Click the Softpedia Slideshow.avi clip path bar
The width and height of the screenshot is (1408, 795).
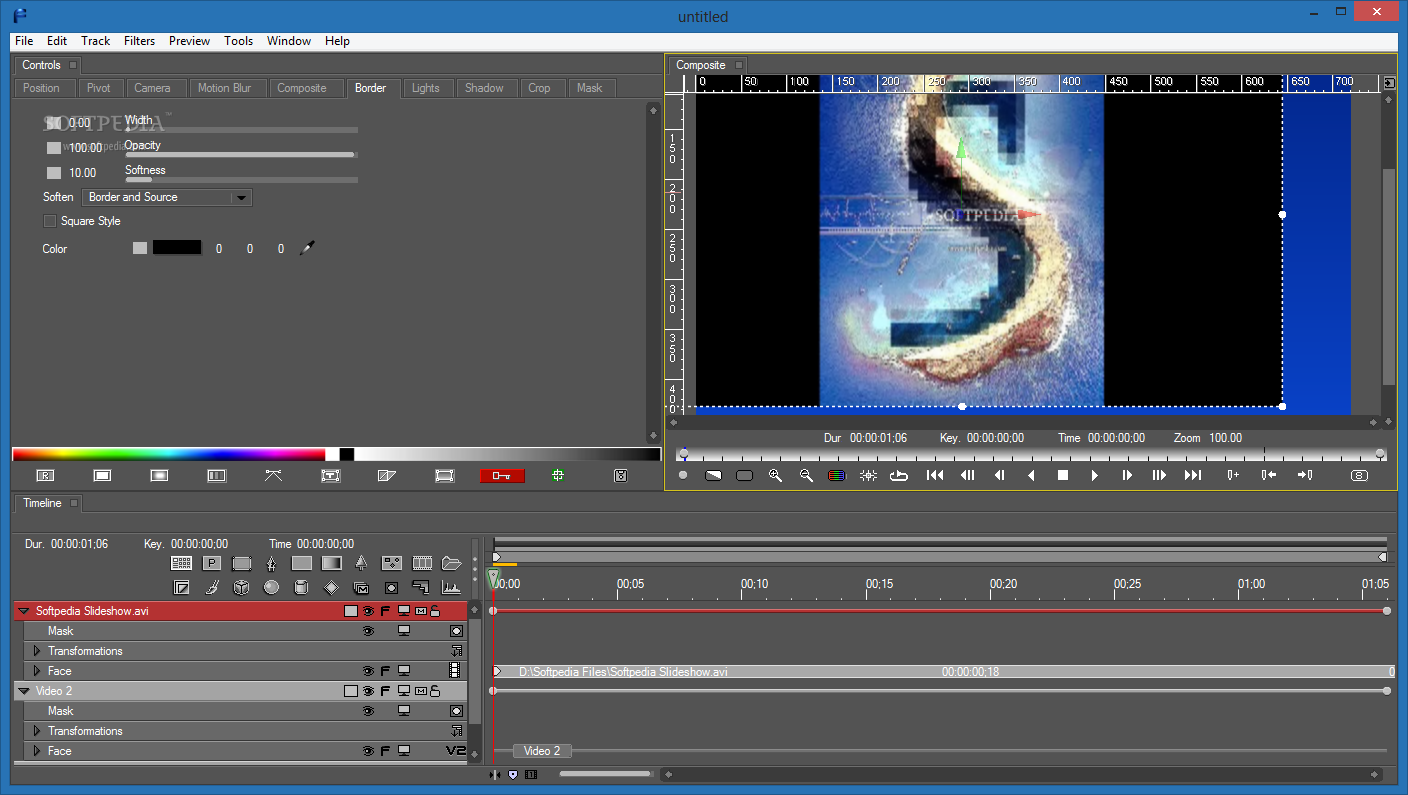[x=943, y=672]
